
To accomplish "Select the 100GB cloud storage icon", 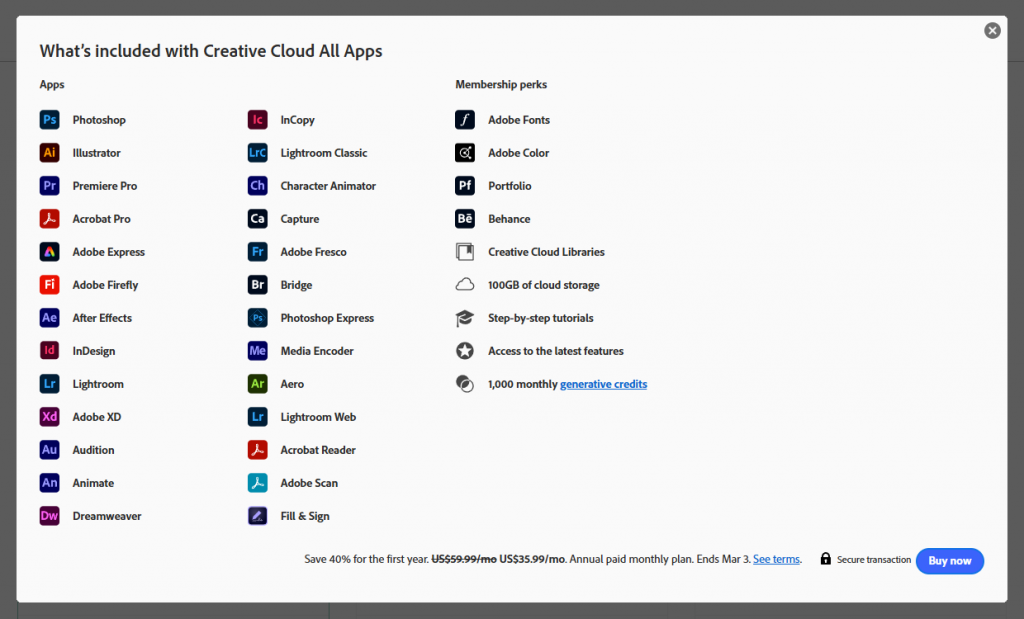I will (x=464, y=284).
